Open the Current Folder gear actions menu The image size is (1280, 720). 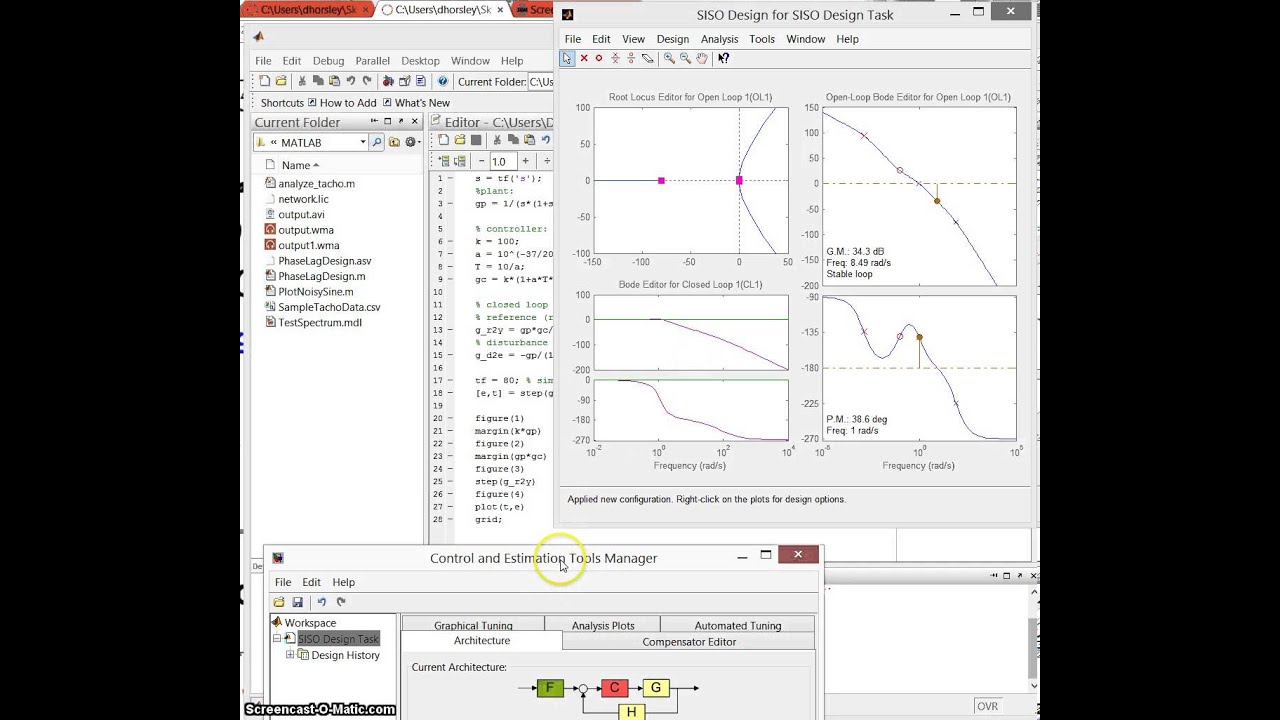coord(411,142)
